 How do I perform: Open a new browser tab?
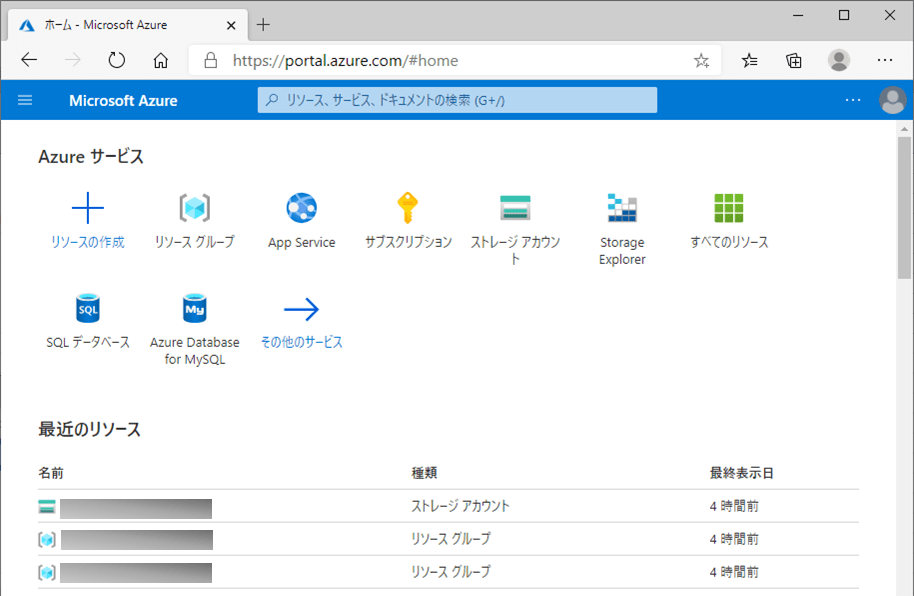pos(263,24)
